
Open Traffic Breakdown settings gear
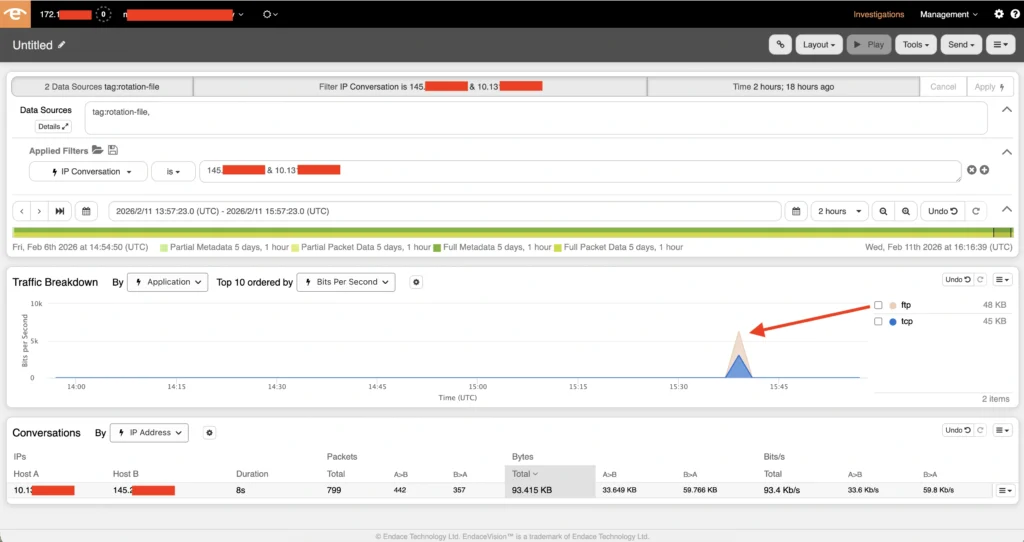tap(416, 282)
